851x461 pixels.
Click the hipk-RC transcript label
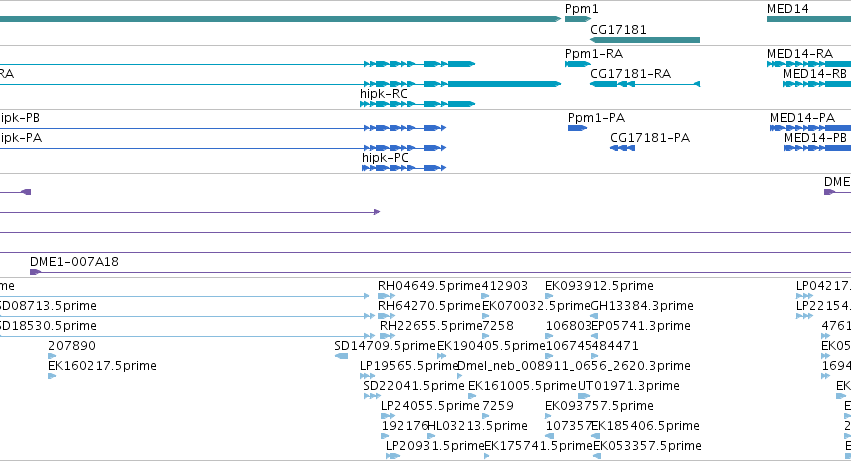coord(384,94)
